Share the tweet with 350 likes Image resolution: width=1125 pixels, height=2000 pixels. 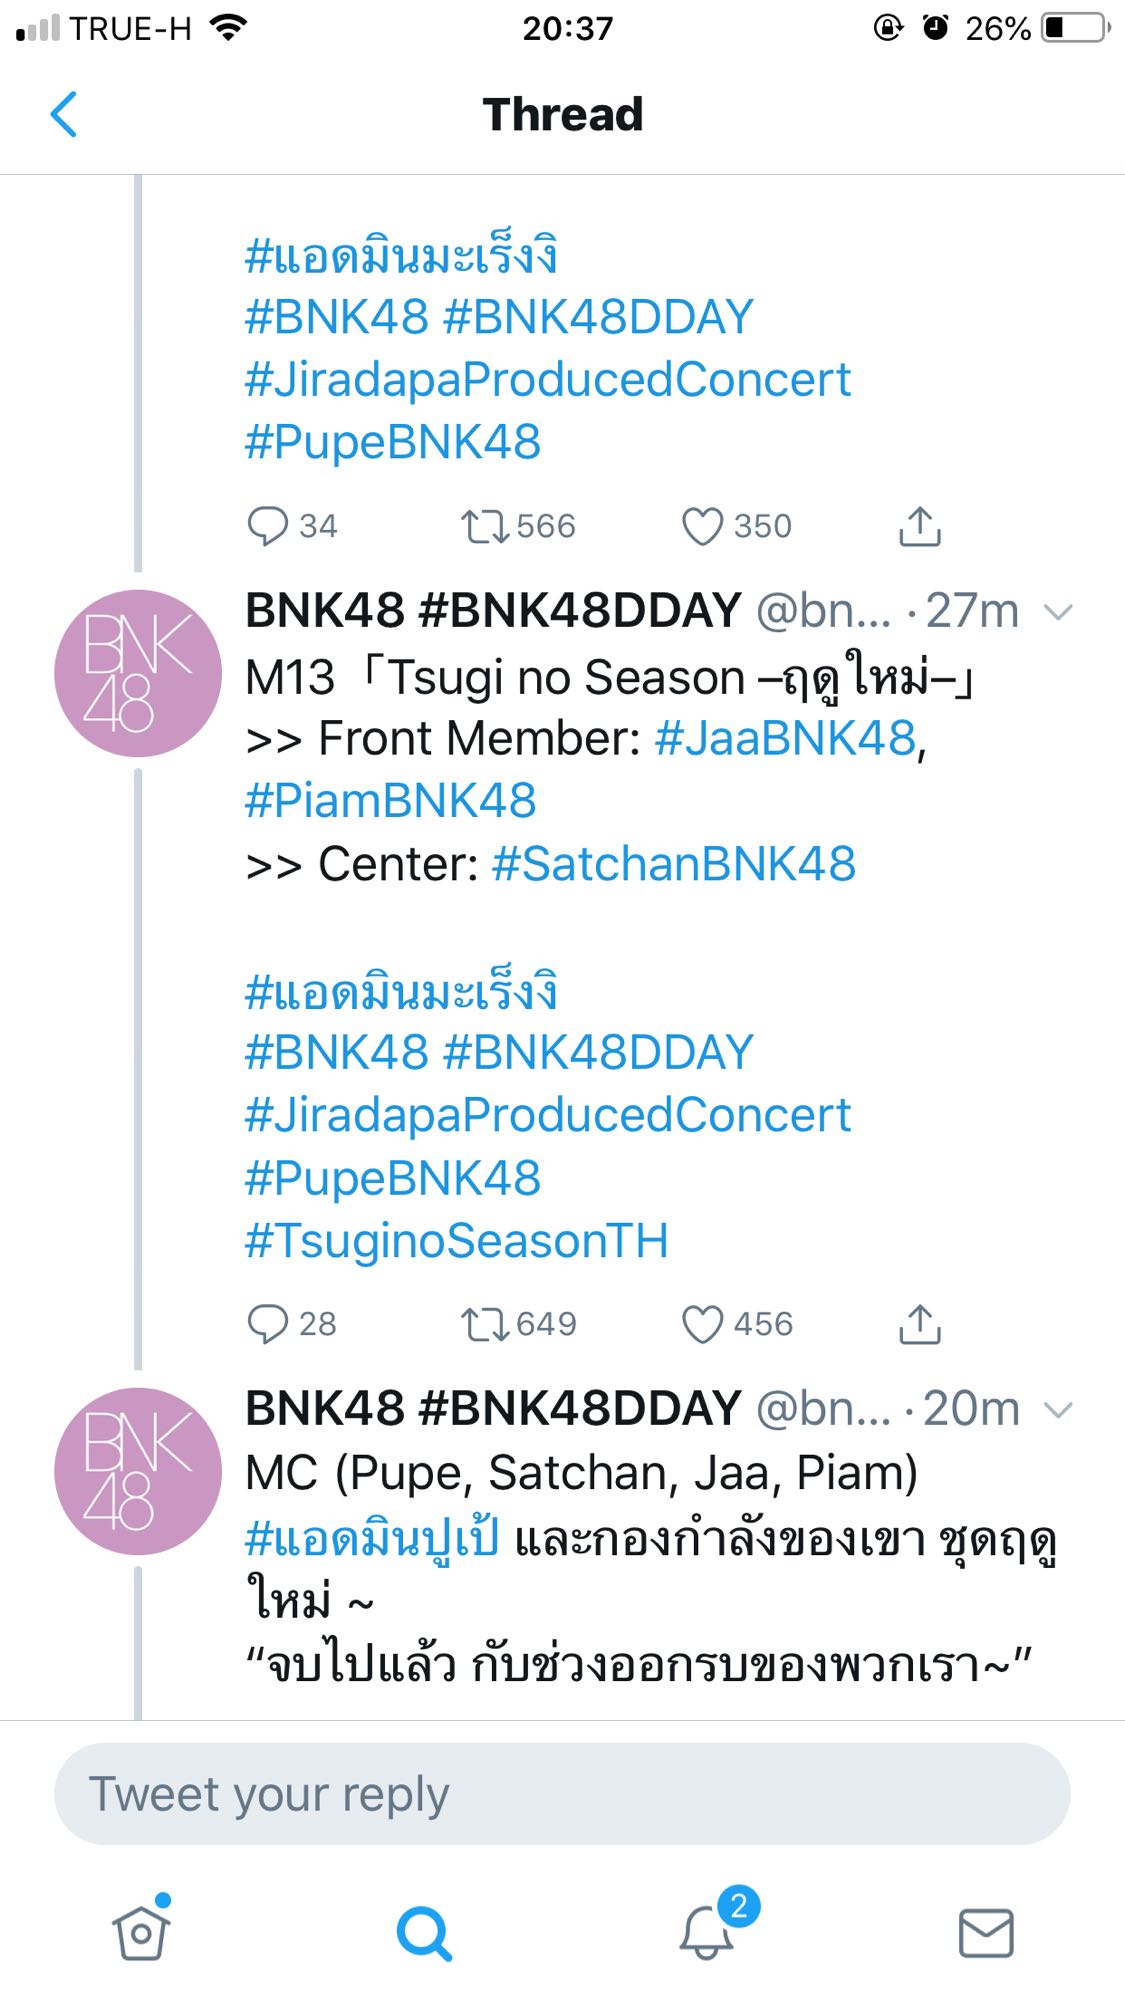[x=920, y=526]
